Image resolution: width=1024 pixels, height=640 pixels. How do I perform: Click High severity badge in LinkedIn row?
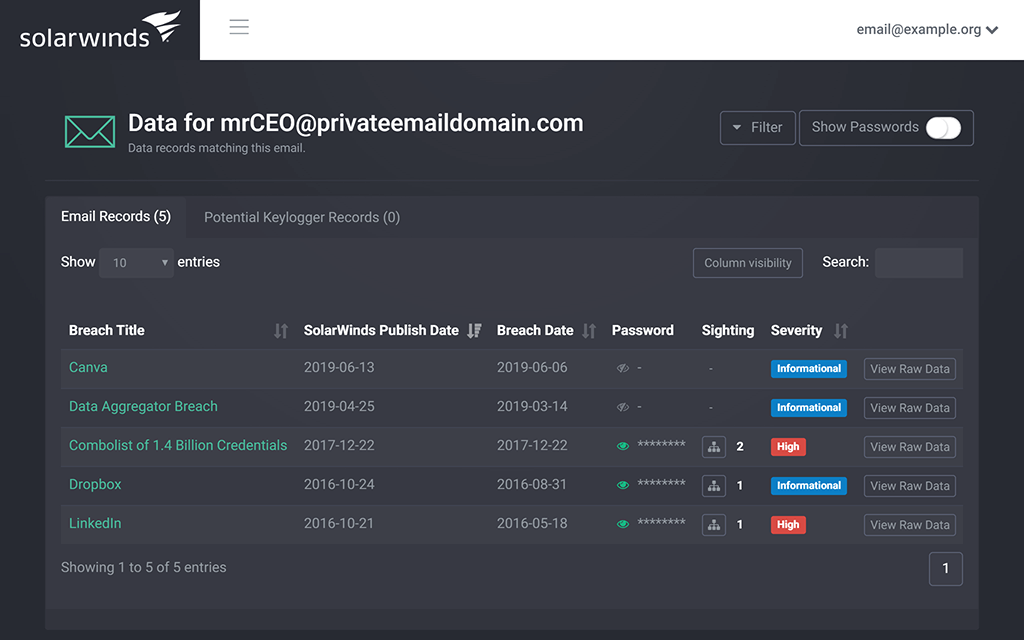tap(788, 525)
